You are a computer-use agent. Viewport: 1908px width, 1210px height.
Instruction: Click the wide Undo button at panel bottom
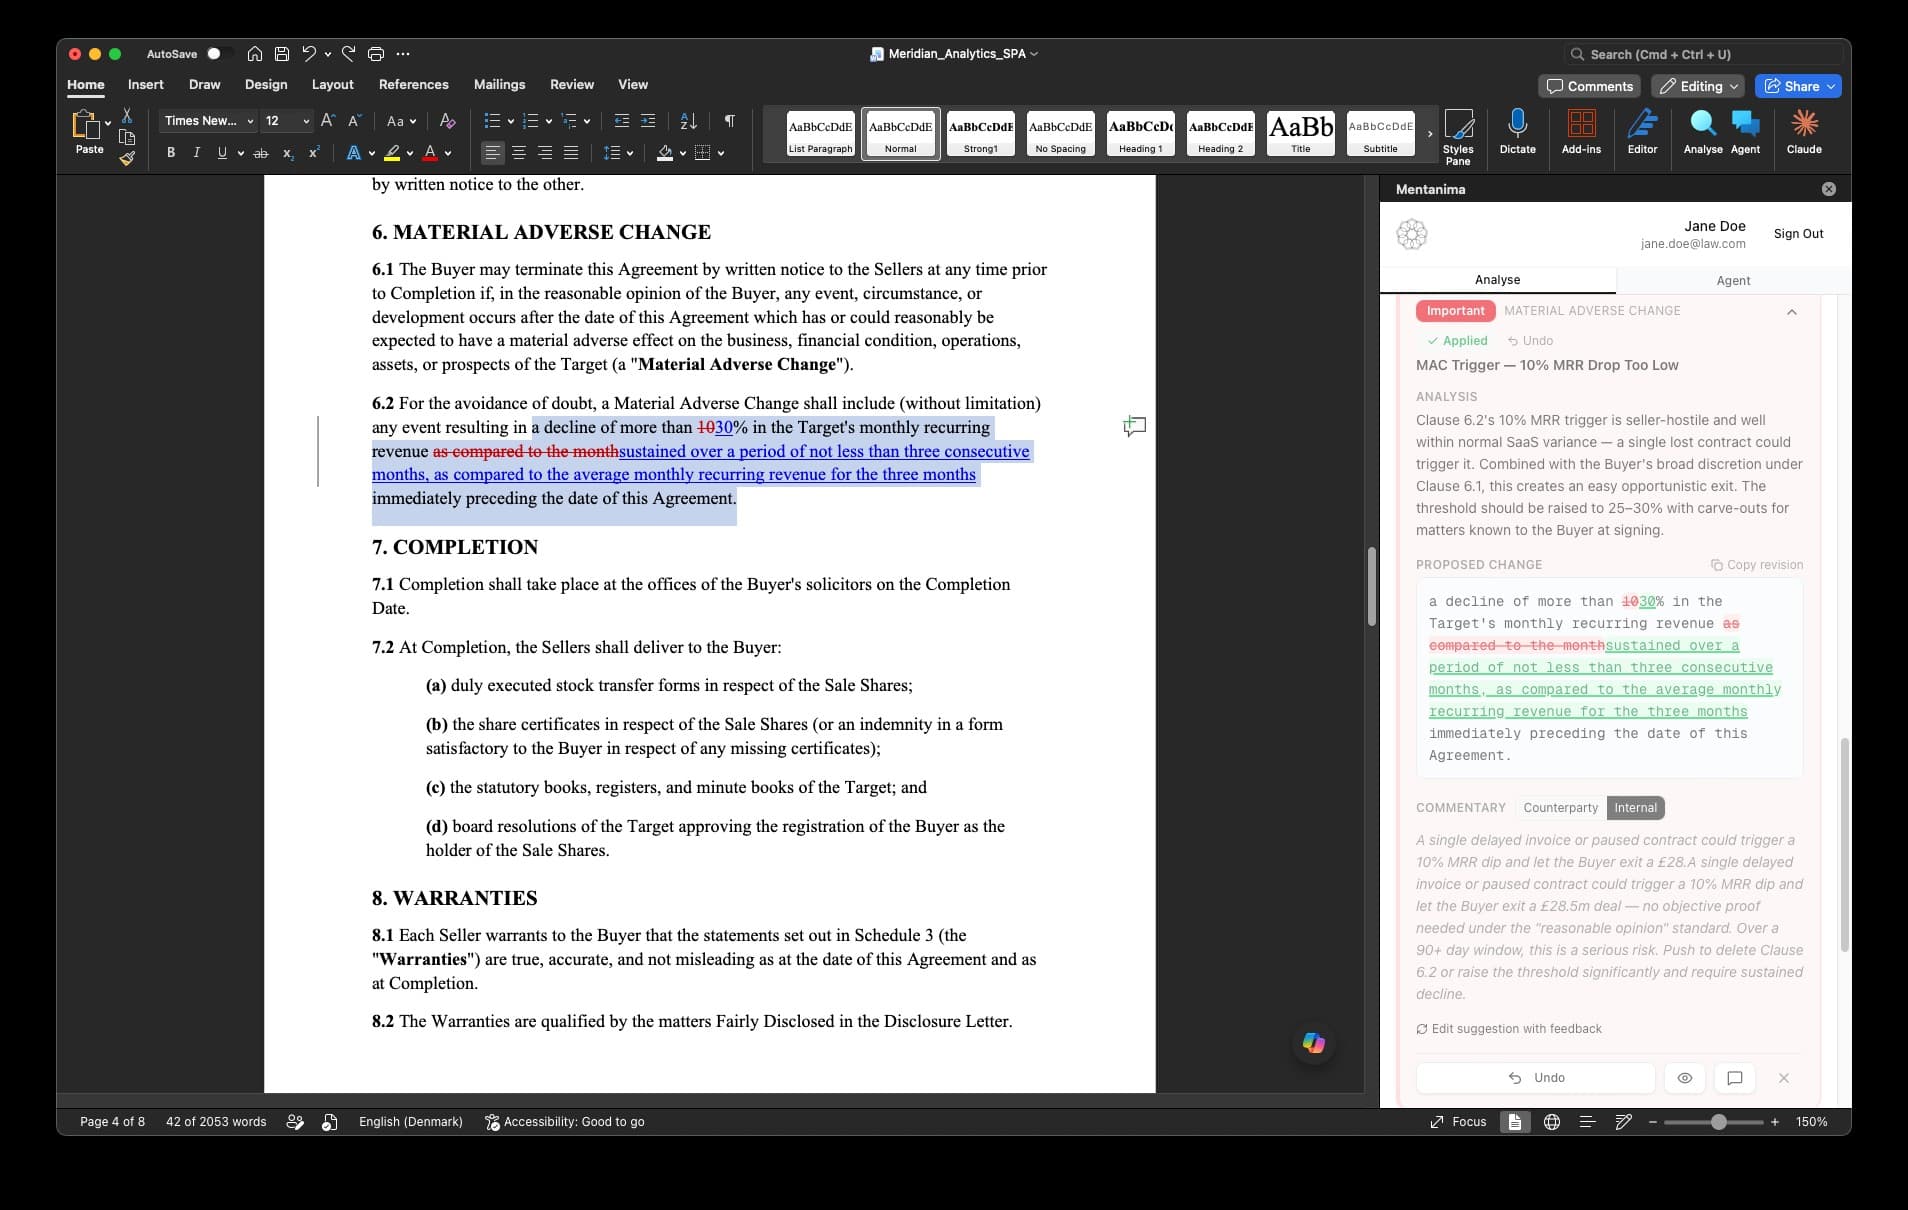coord(1536,1078)
